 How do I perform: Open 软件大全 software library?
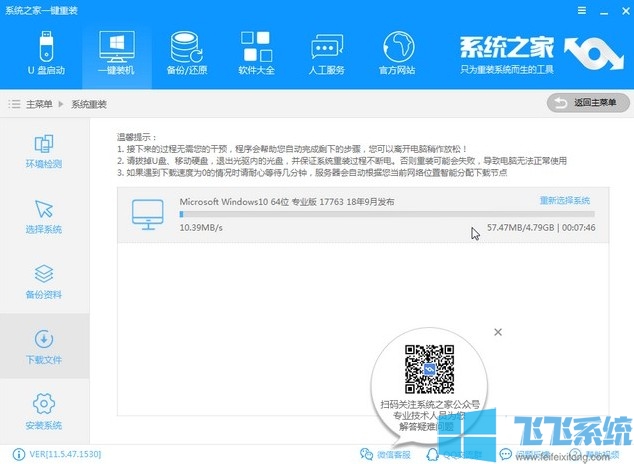[256, 53]
